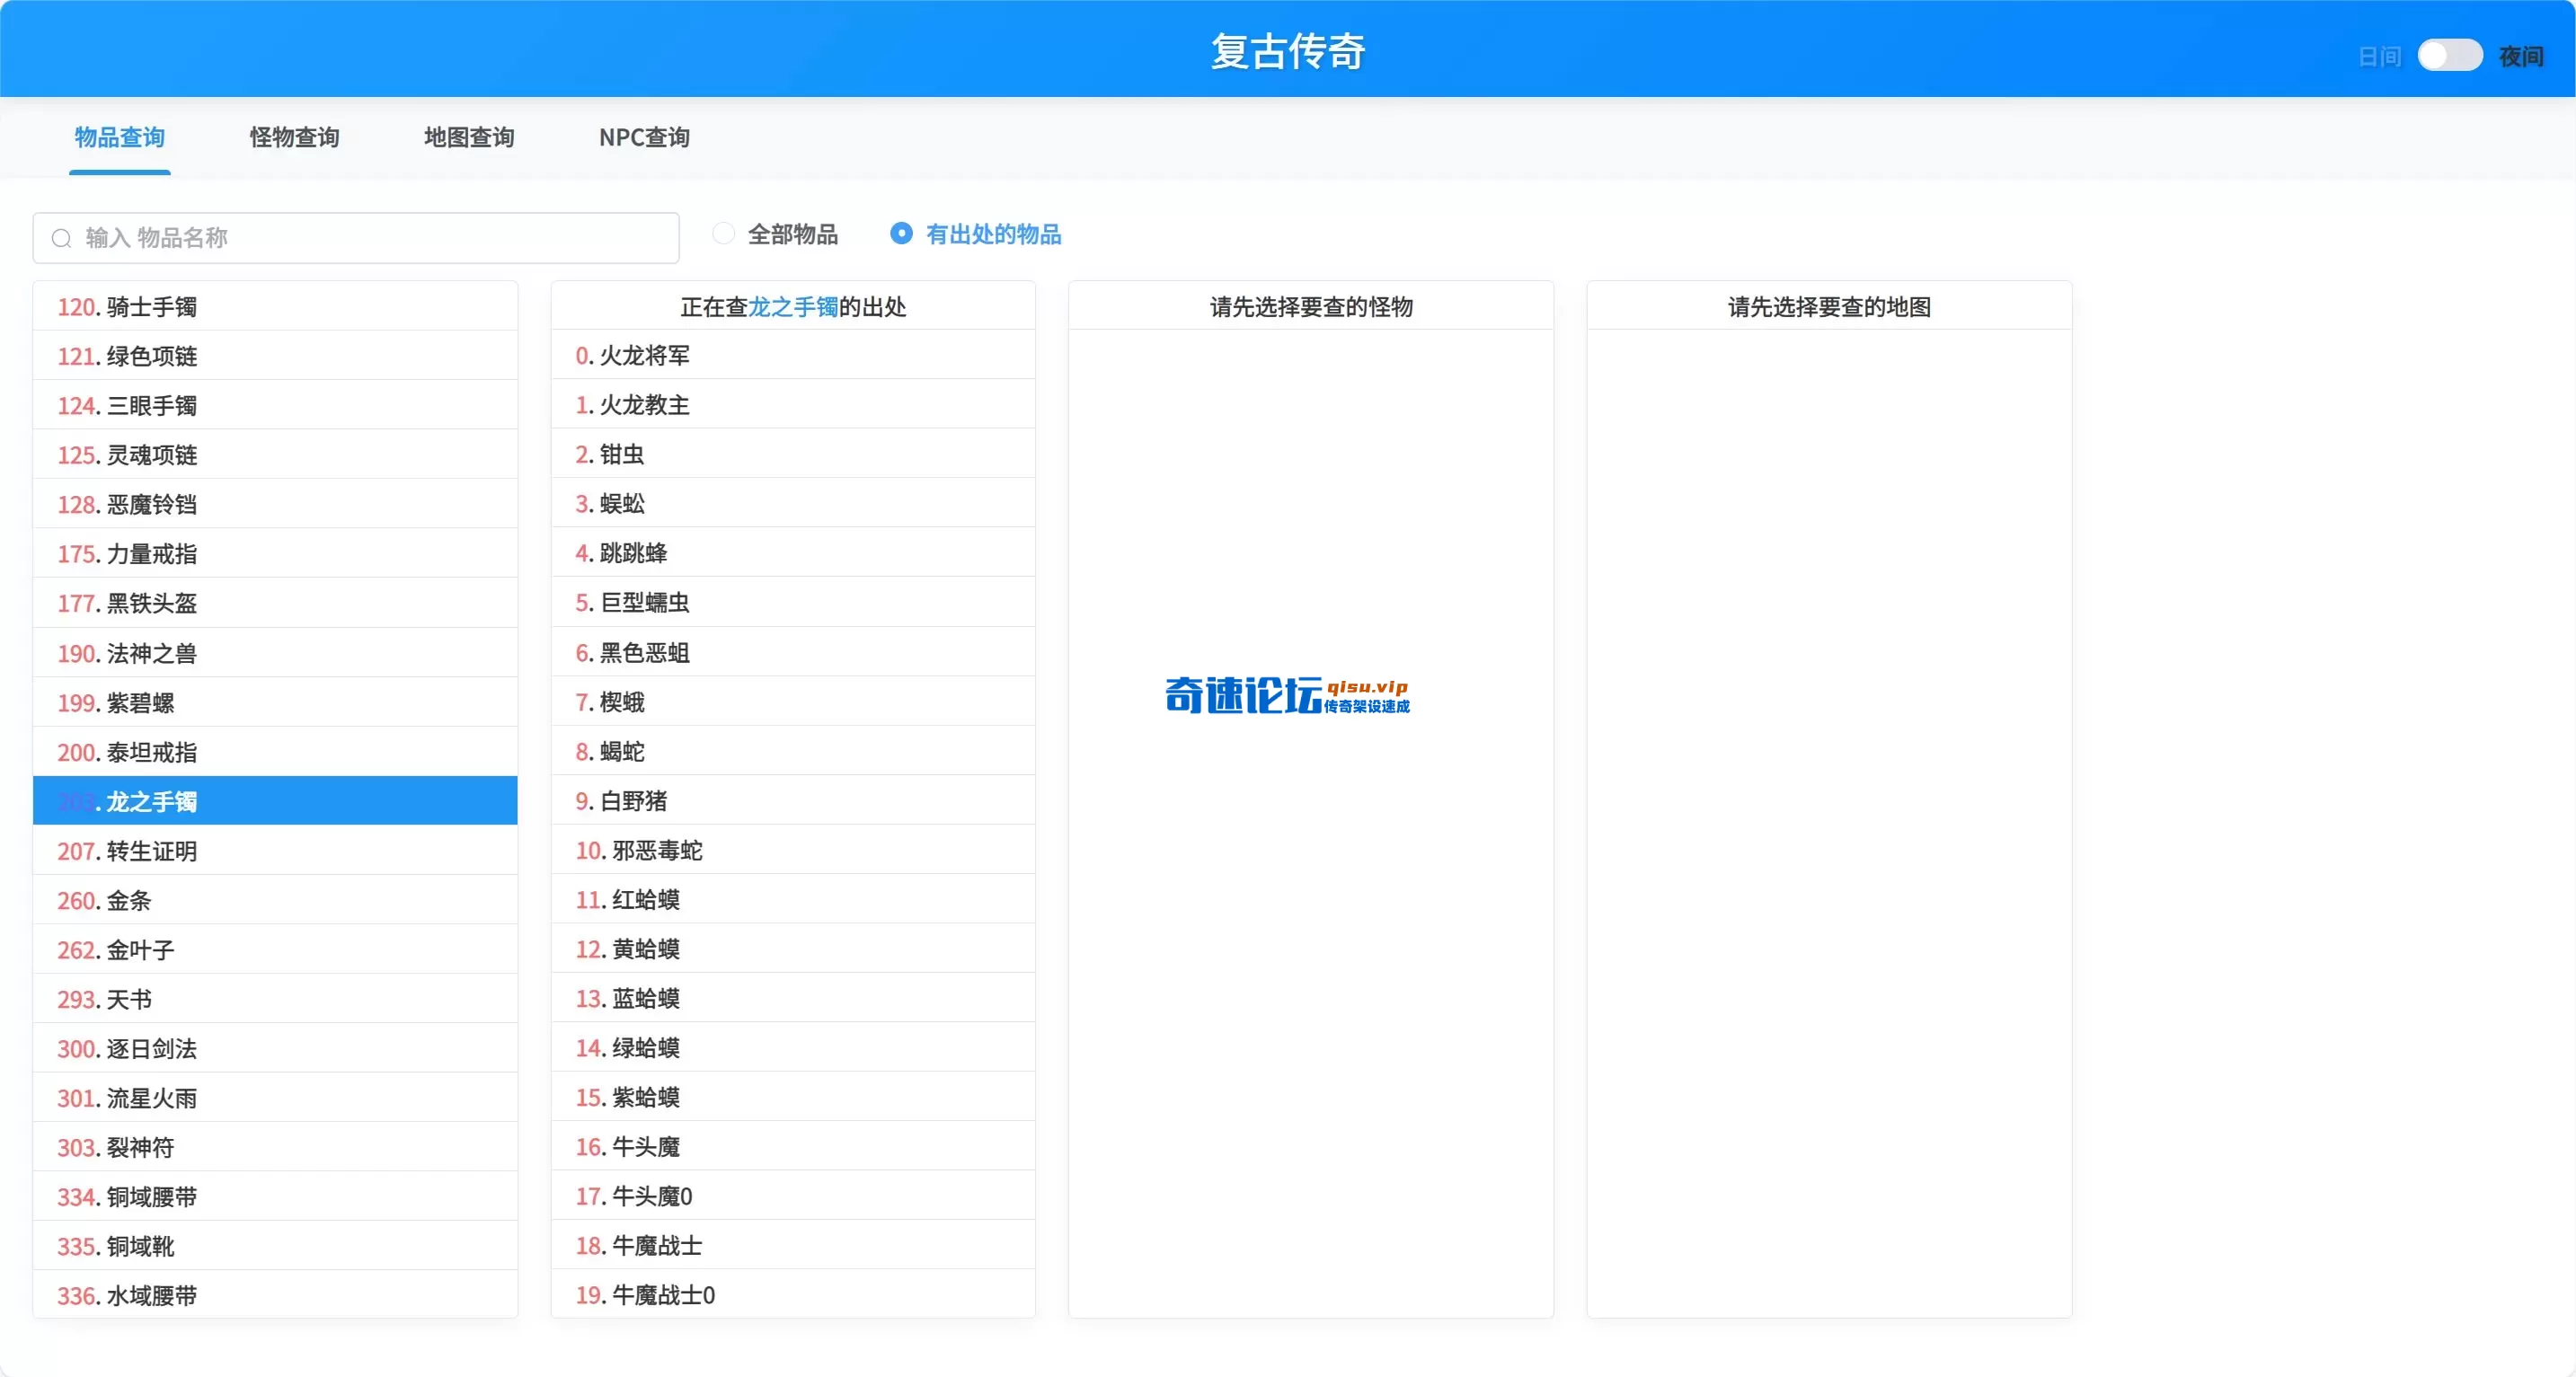
Task: Switch to the 地图查询 tab
Action: click(469, 138)
